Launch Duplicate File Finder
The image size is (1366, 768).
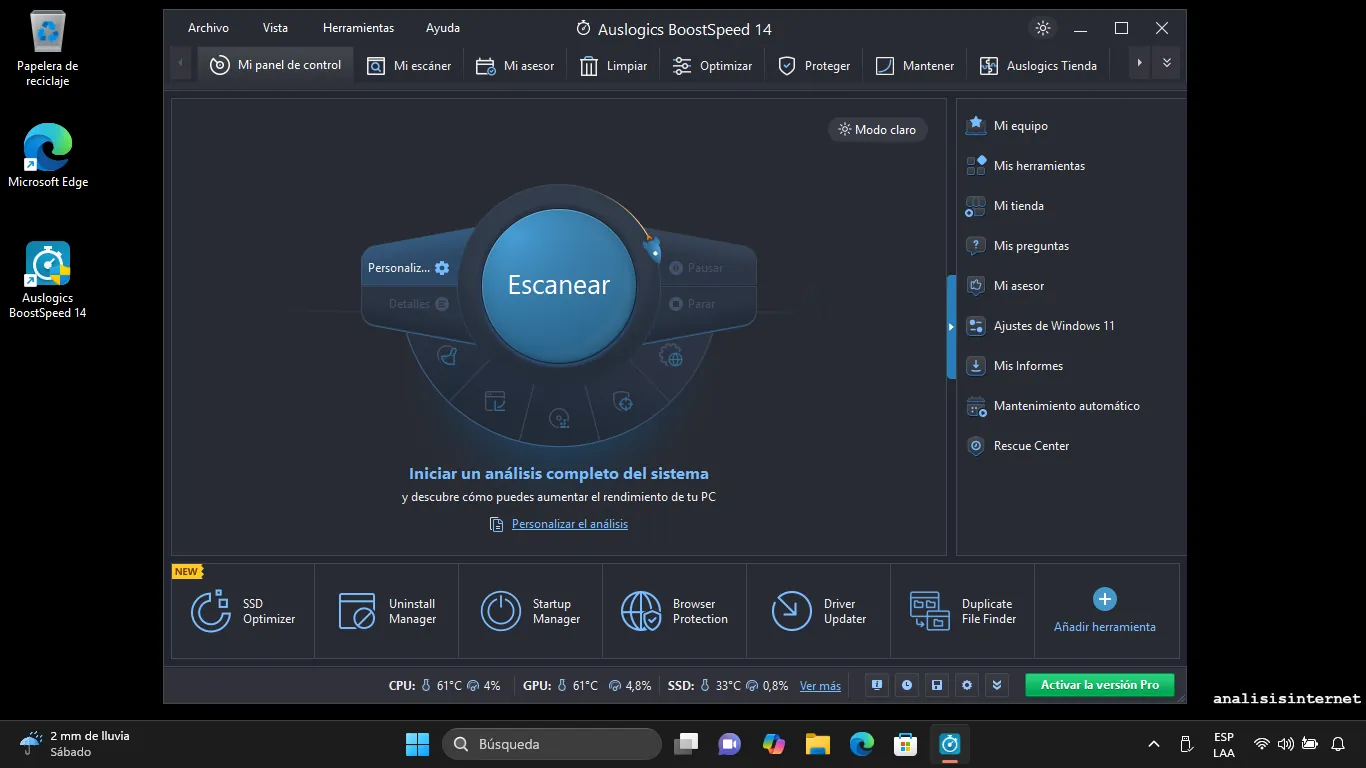tap(963, 611)
